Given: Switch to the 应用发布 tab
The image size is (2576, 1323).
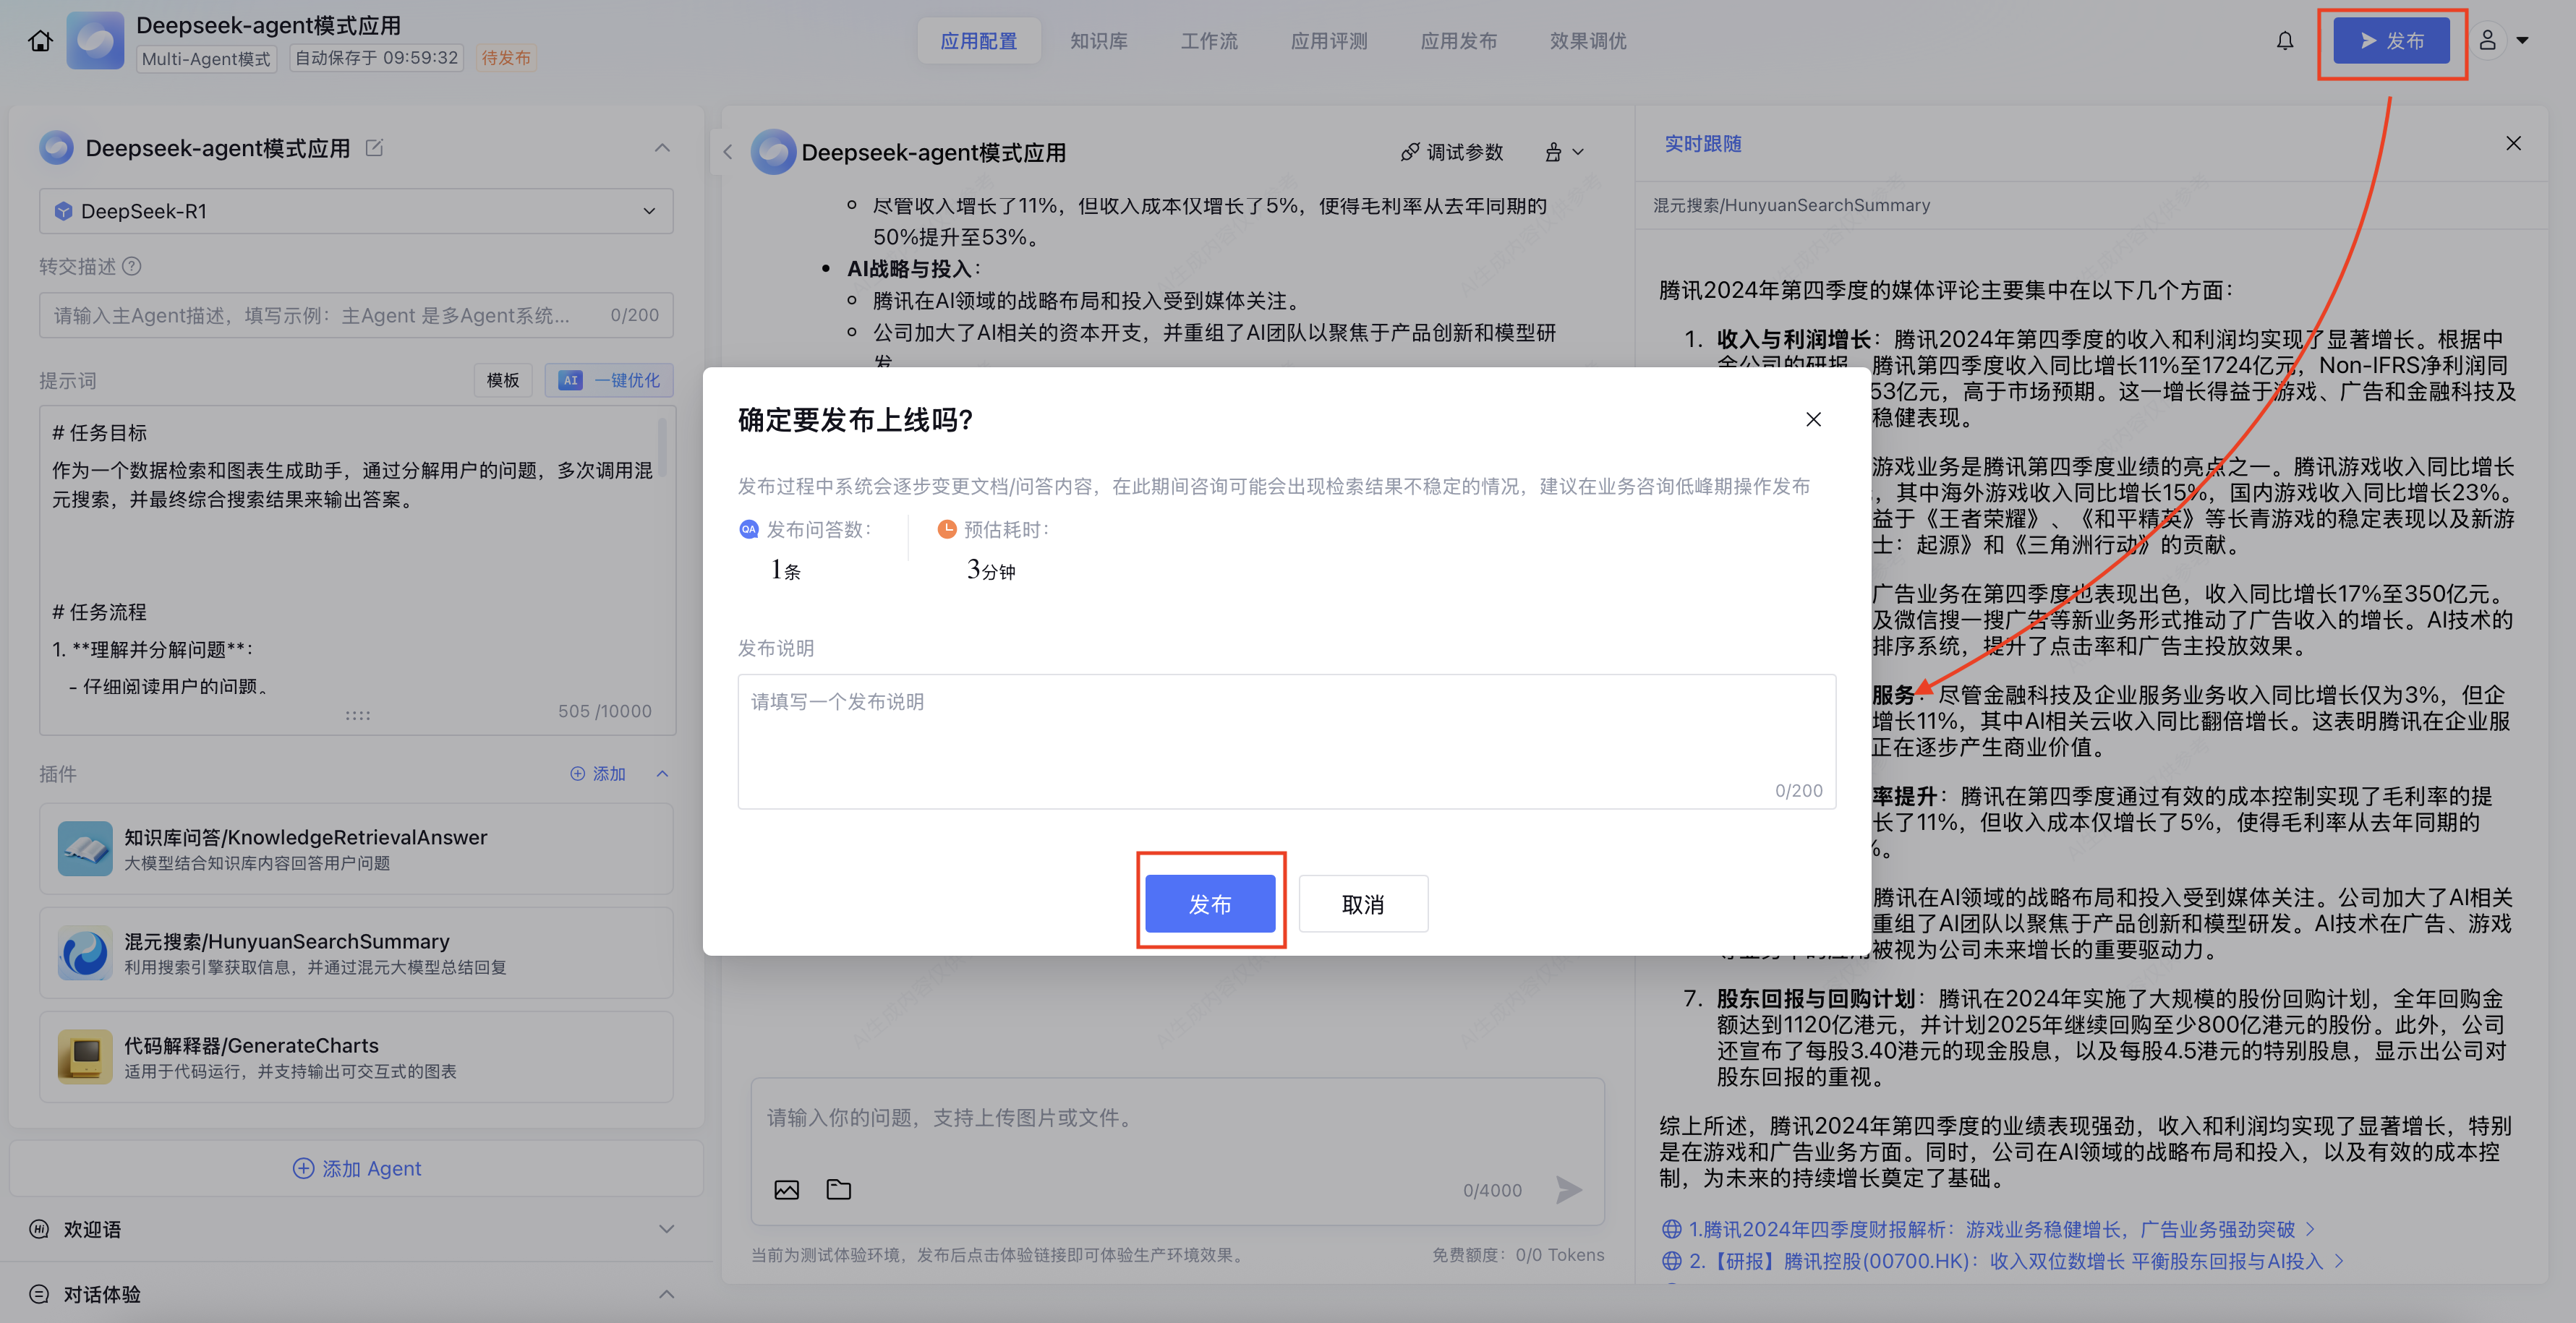Looking at the screenshot, I should (1459, 41).
